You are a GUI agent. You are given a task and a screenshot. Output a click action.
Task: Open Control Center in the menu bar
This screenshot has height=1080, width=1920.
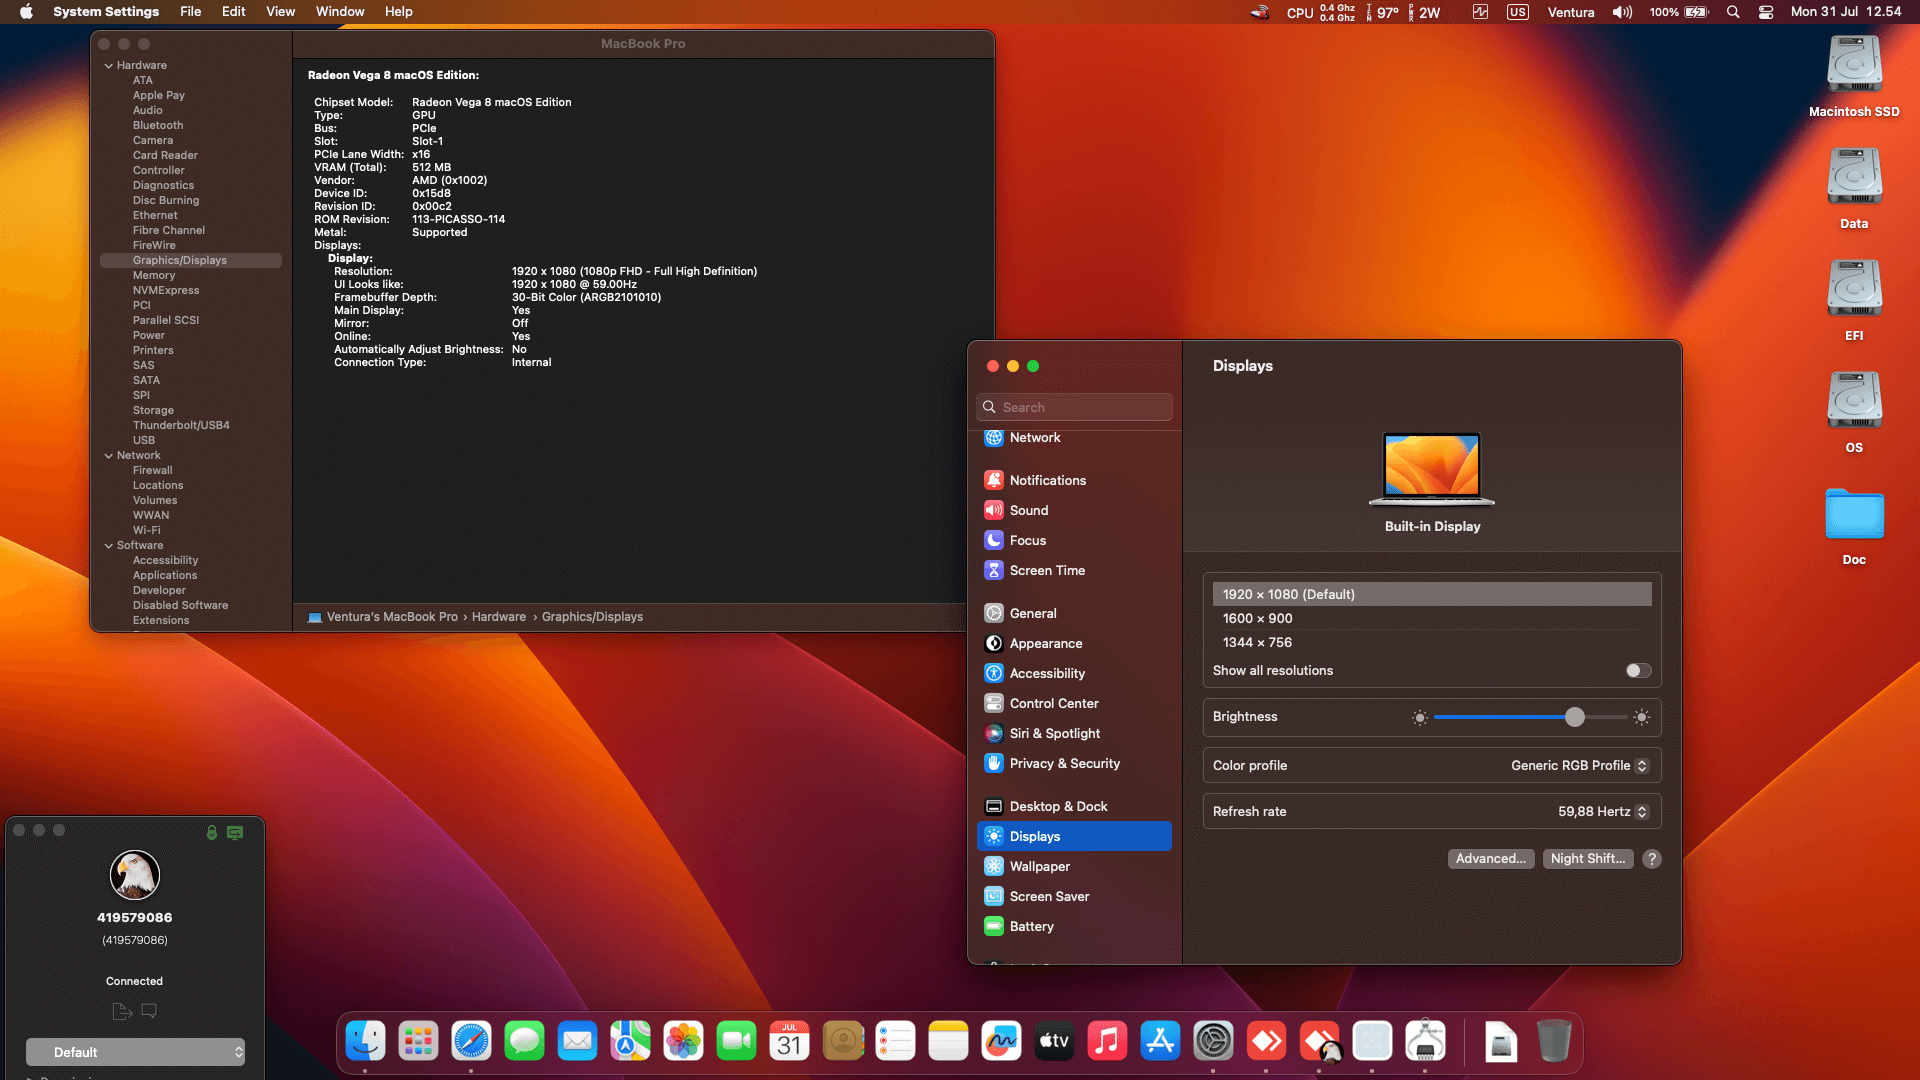[x=1766, y=12]
